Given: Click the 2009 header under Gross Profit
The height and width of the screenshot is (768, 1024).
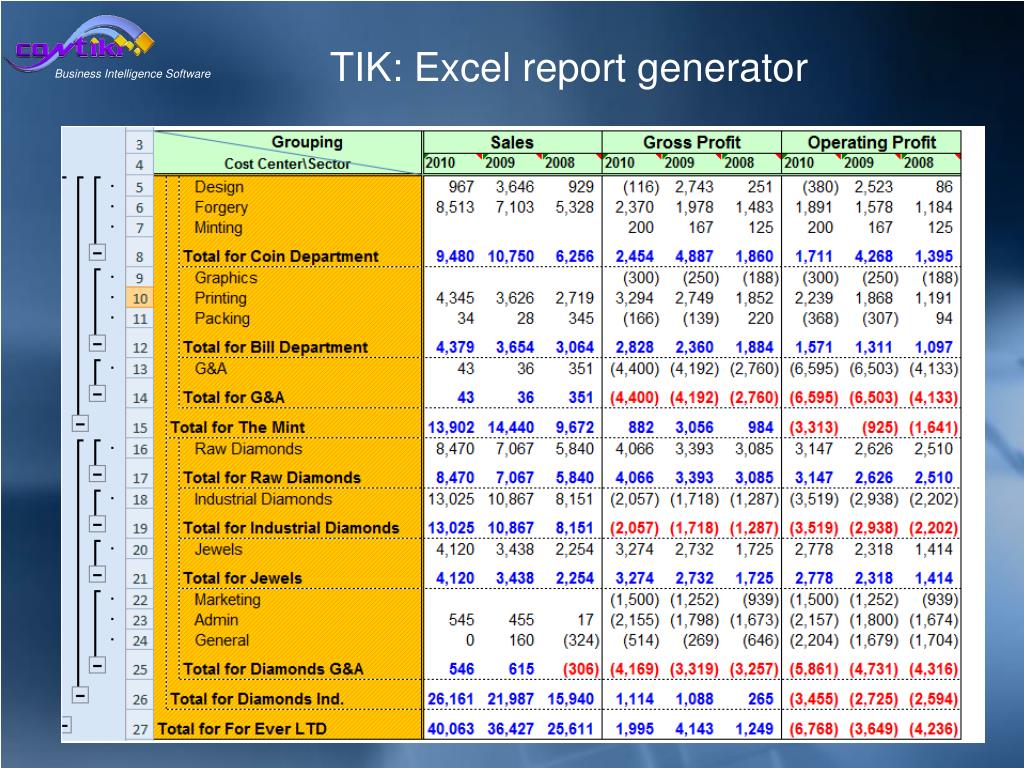Looking at the screenshot, I should (692, 163).
